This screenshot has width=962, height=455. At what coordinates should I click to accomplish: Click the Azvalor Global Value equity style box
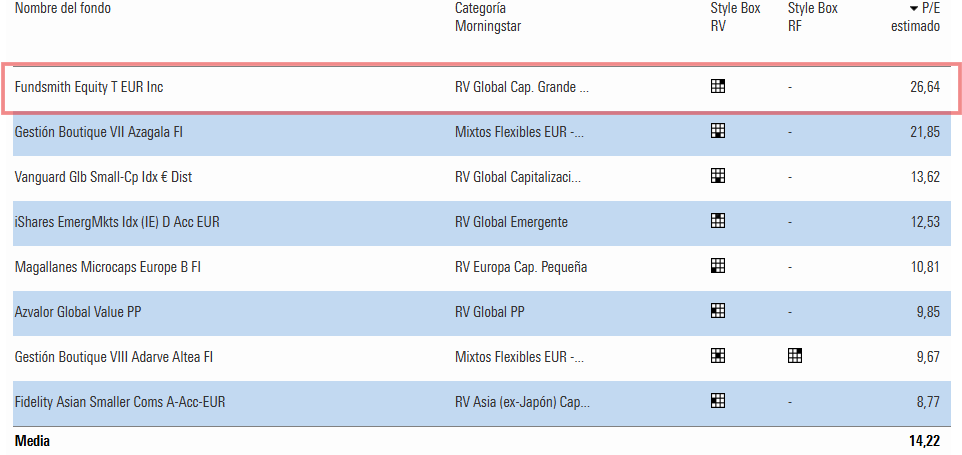point(718,311)
